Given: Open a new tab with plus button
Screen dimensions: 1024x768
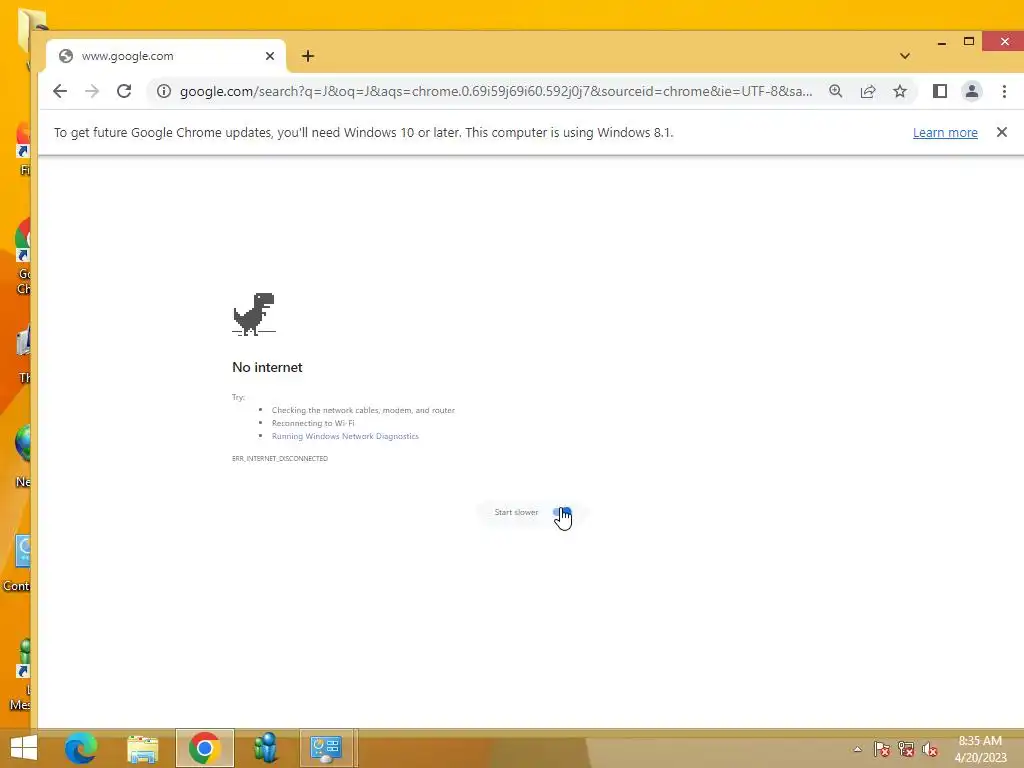Looking at the screenshot, I should point(308,56).
